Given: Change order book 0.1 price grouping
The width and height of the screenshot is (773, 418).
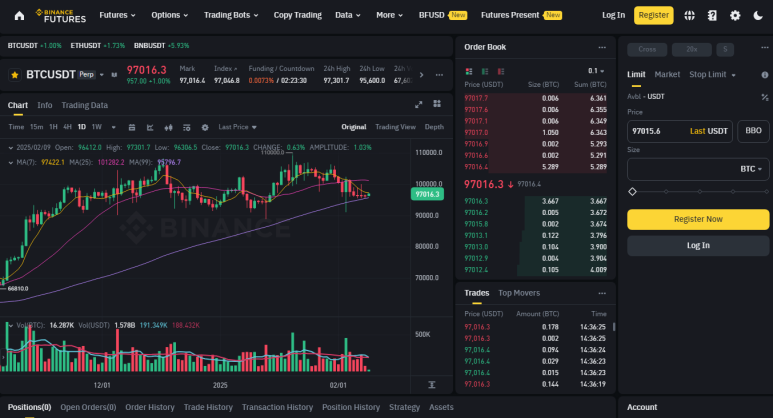Looking at the screenshot, I should pyautogui.click(x=596, y=71).
